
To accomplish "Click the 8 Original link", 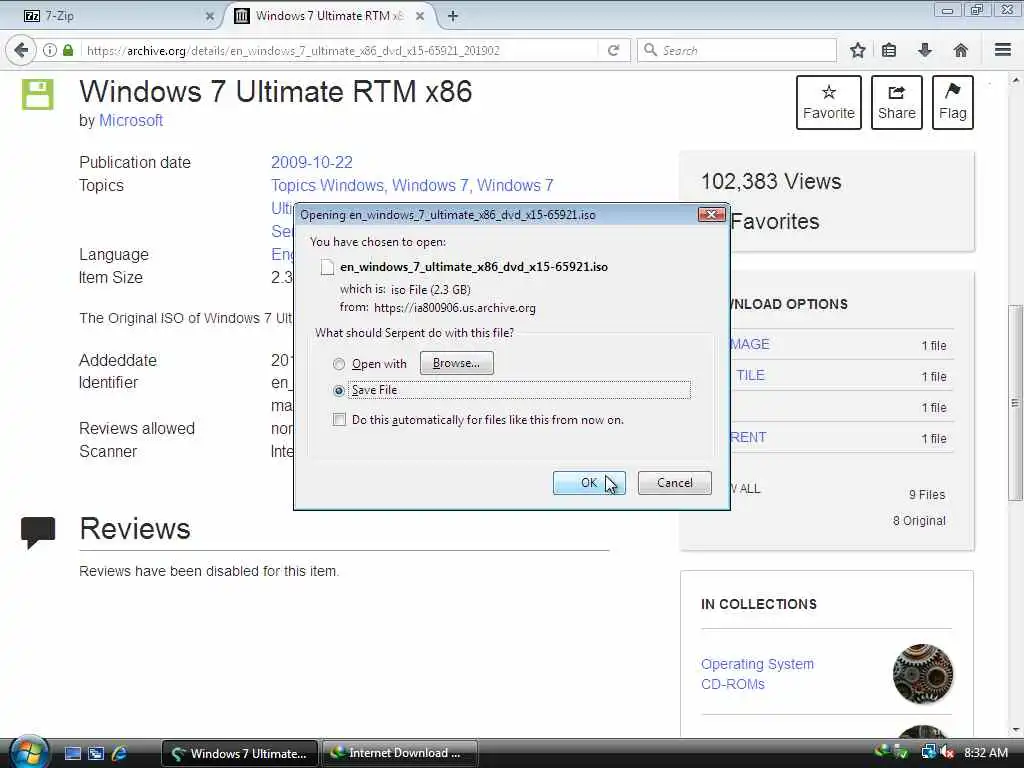I will (919, 520).
